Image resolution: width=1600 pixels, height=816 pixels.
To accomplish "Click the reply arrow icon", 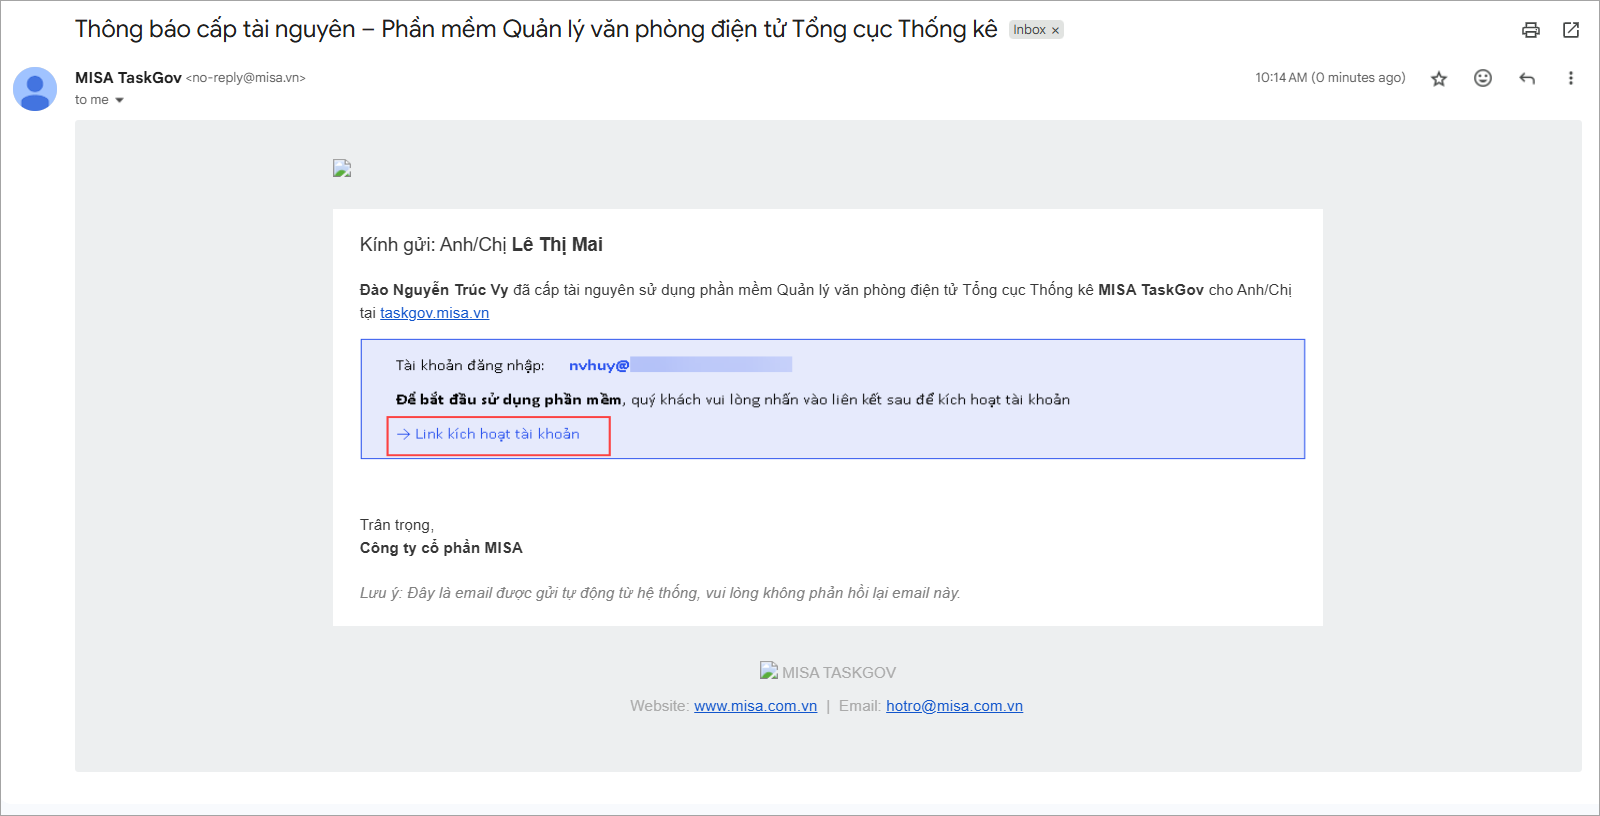I will click(x=1527, y=78).
